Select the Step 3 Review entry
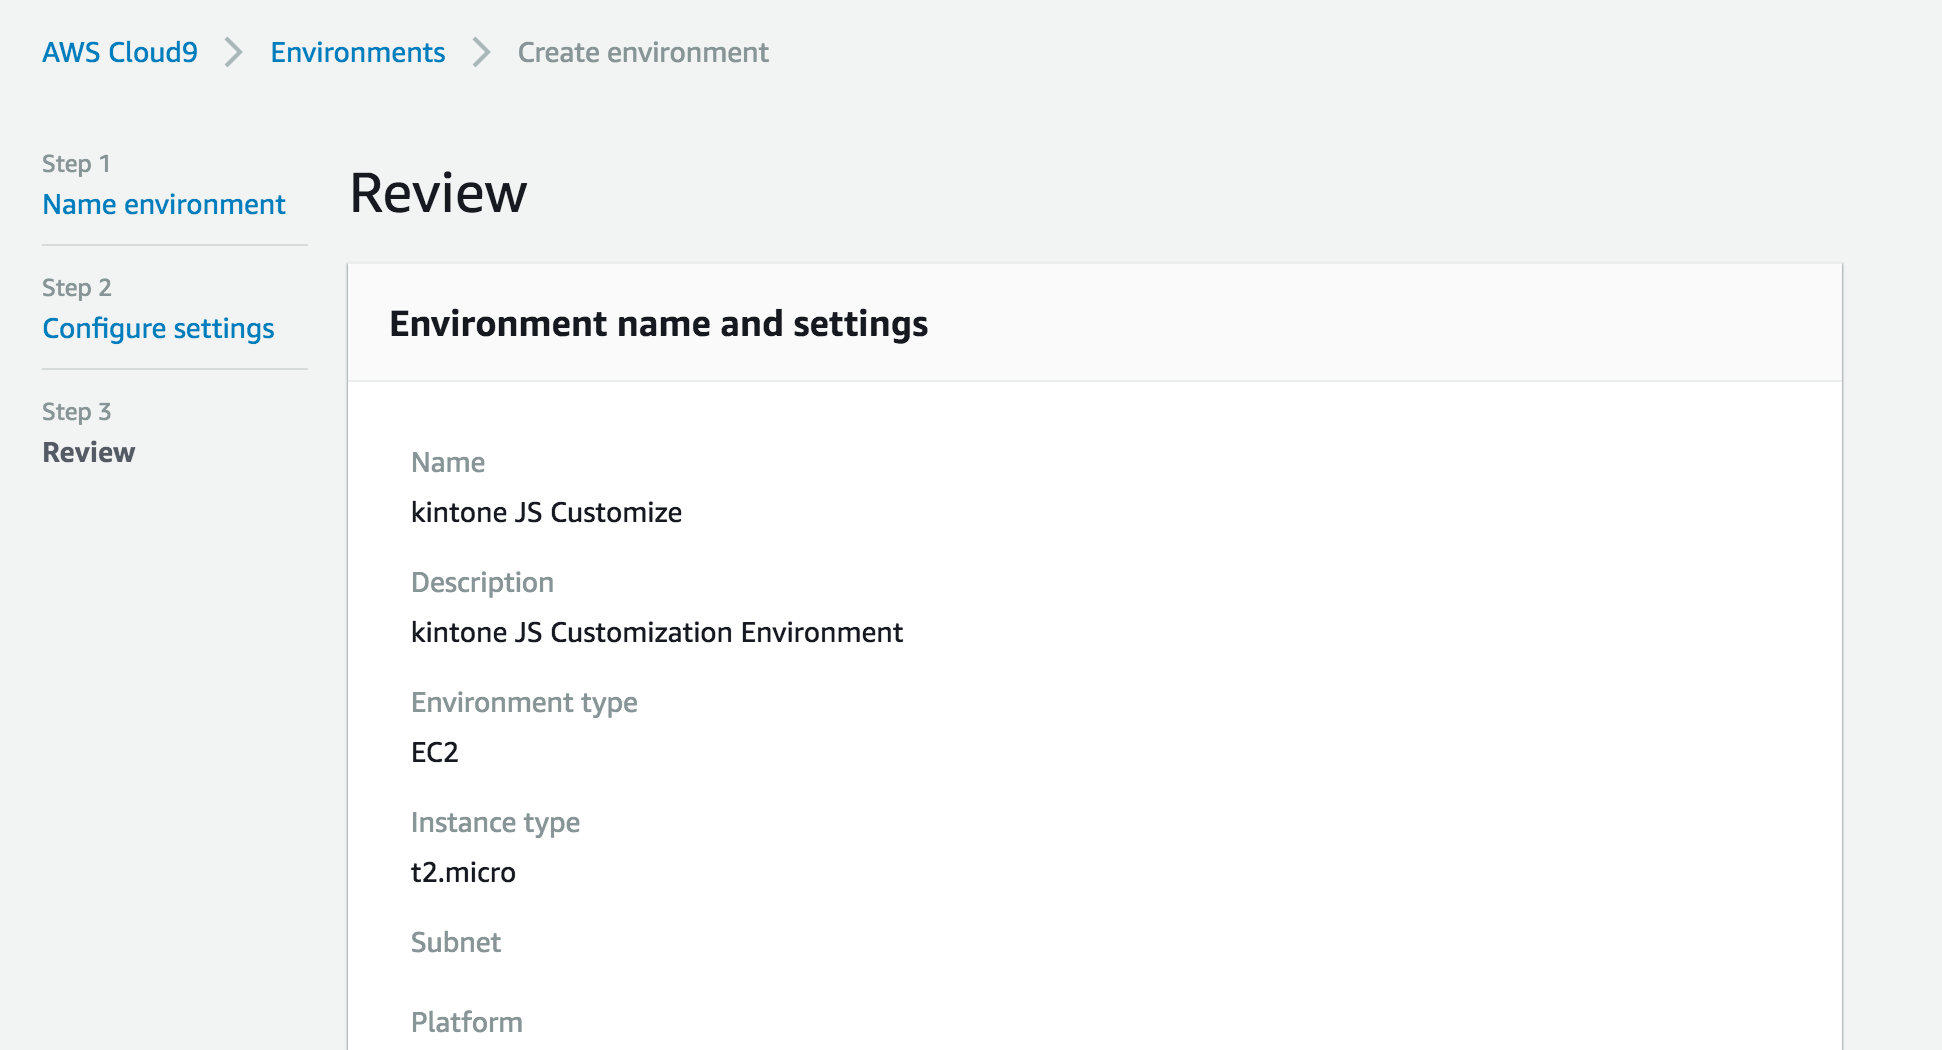 [88, 452]
